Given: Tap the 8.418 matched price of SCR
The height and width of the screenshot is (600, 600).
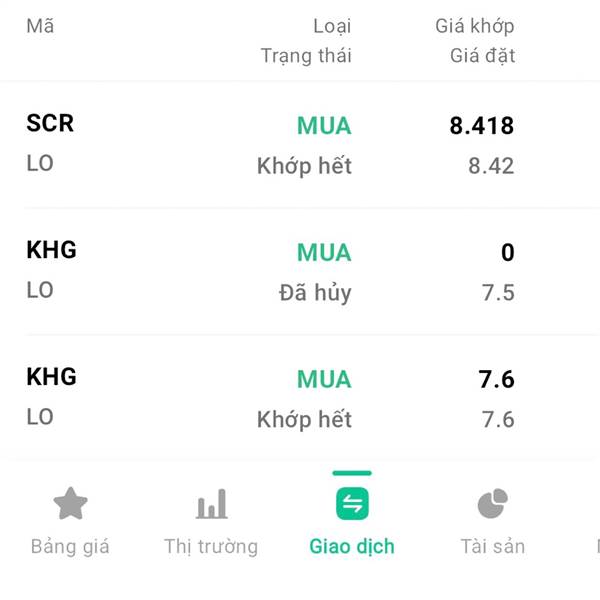Looking at the screenshot, I should (x=482, y=126).
